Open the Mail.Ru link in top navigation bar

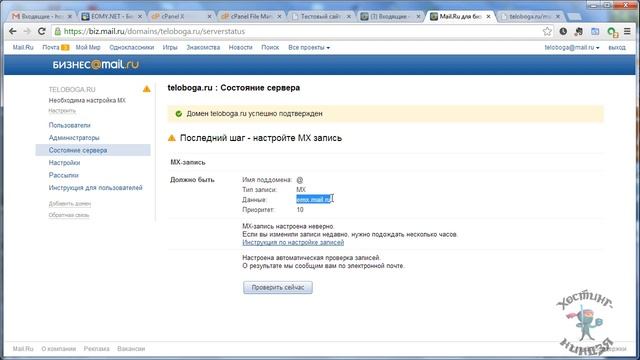click(x=23, y=47)
